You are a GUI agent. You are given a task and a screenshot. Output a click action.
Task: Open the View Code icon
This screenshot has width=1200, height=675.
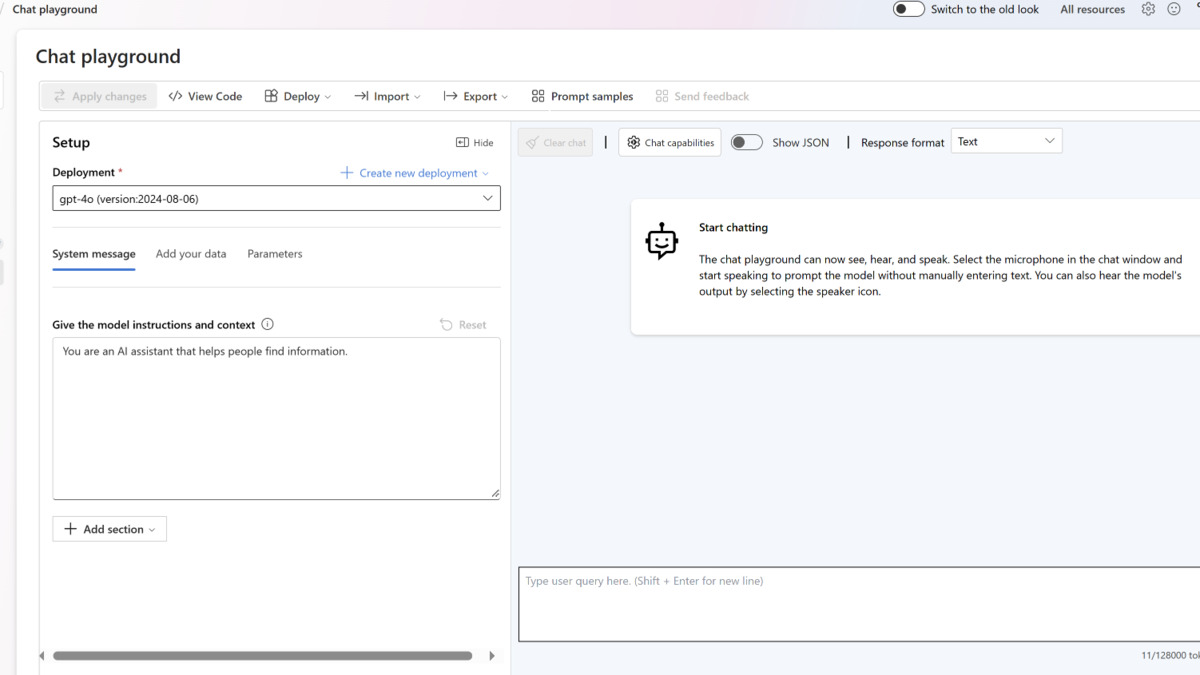coord(177,96)
